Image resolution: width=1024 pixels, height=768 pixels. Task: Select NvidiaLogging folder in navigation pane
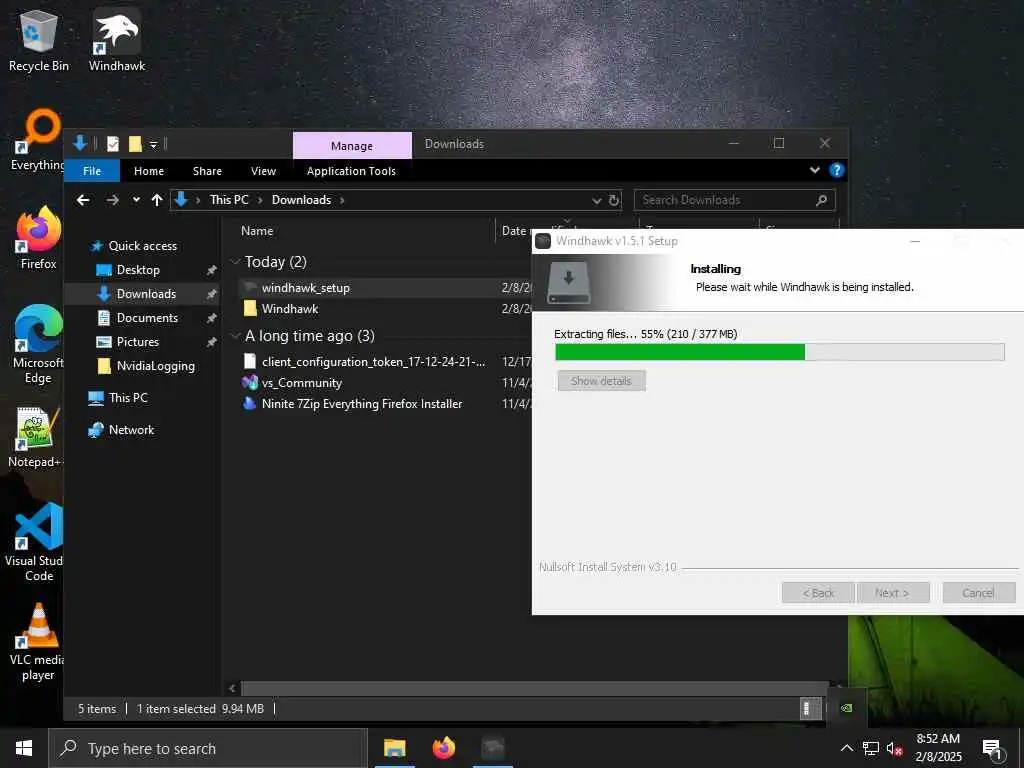(x=155, y=366)
